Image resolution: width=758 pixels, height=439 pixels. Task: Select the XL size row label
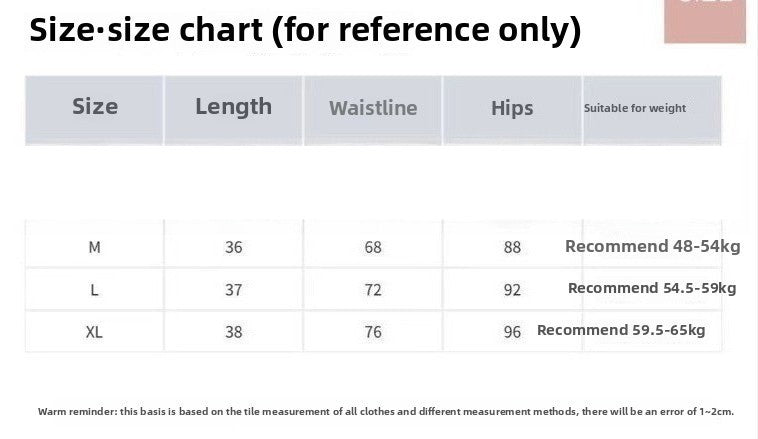click(95, 331)
